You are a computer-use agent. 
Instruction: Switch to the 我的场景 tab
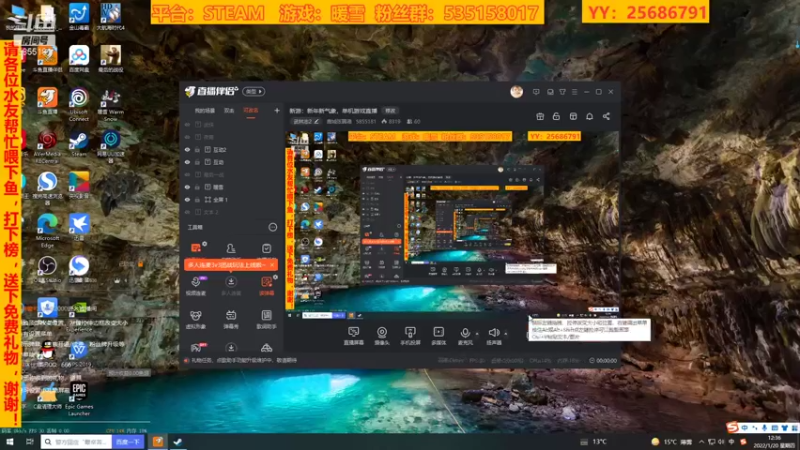tap(205, 111)
